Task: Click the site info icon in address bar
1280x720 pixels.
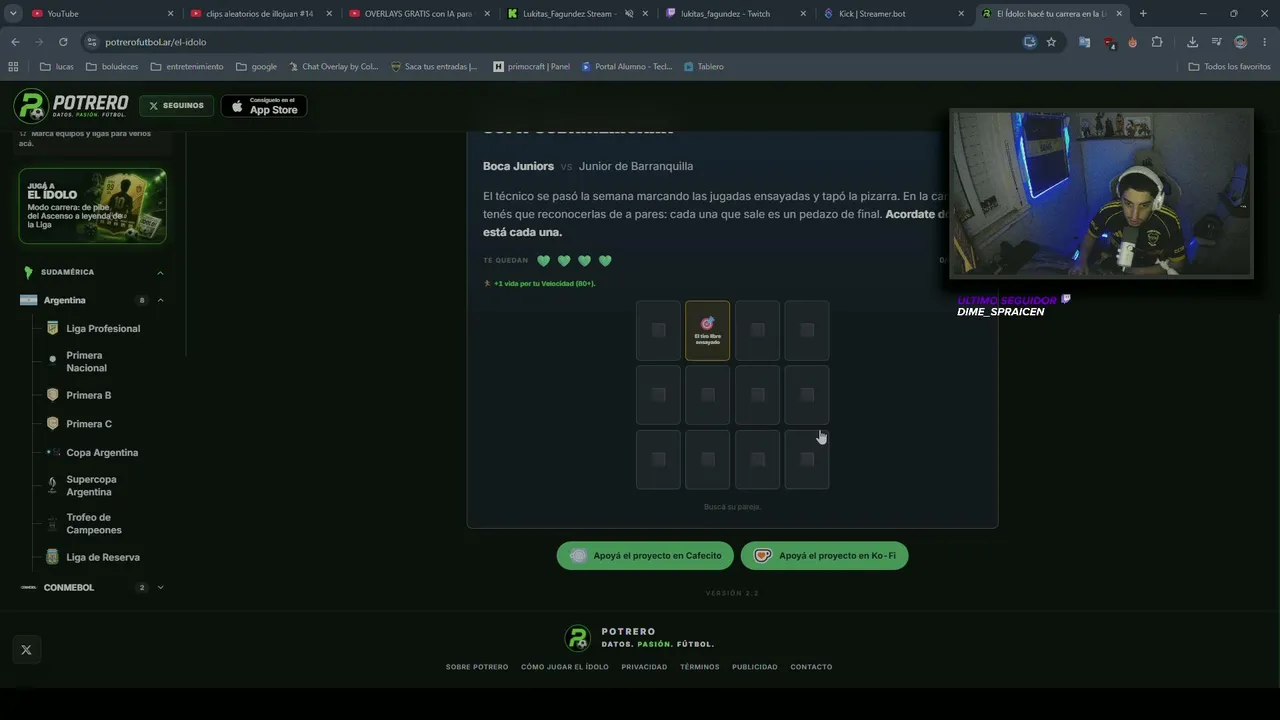Action: click(92, 42)
